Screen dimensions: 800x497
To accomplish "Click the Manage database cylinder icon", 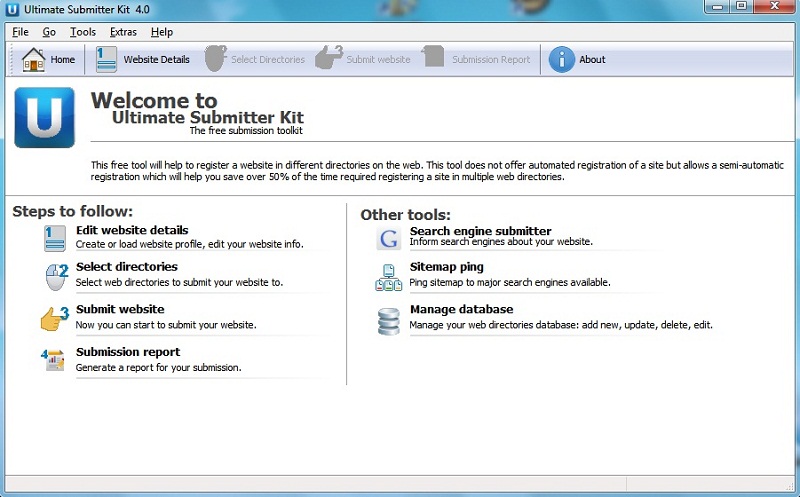I will click(389, 321).
